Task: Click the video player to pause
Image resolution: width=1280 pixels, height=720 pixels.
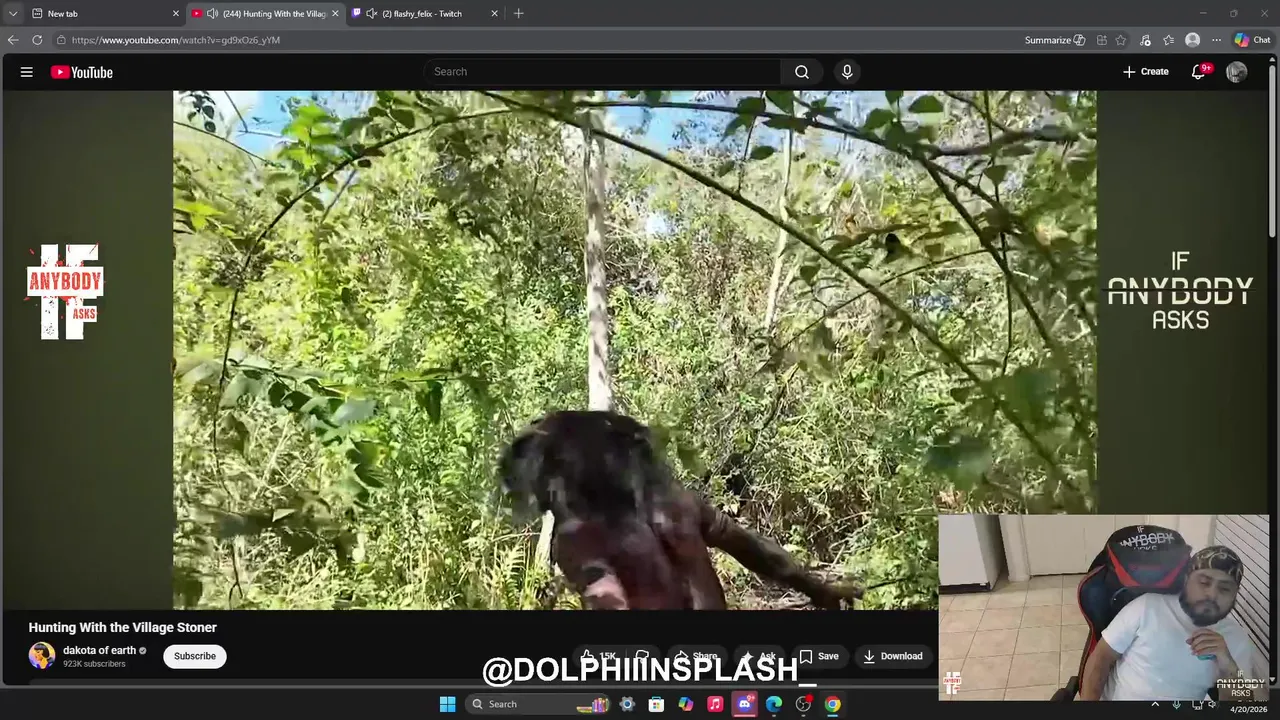Action: pyautogui.click(x=634, y=350)
